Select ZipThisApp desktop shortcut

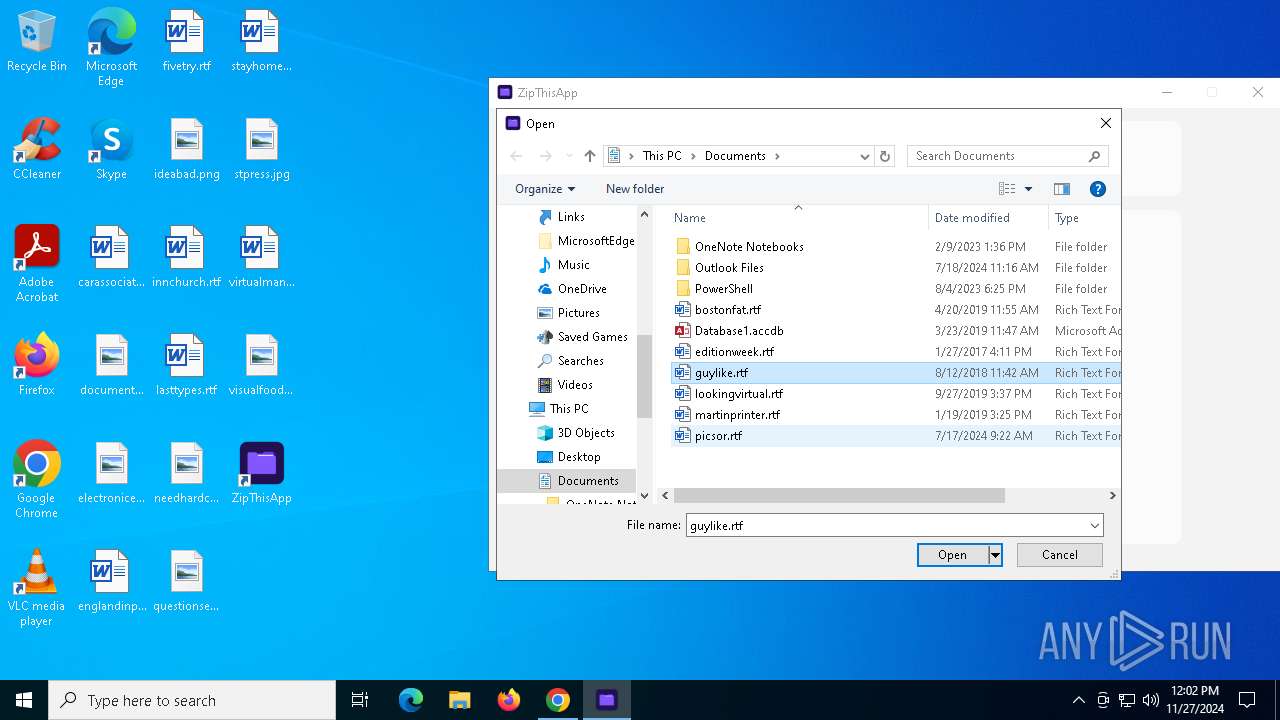point(262,473)
